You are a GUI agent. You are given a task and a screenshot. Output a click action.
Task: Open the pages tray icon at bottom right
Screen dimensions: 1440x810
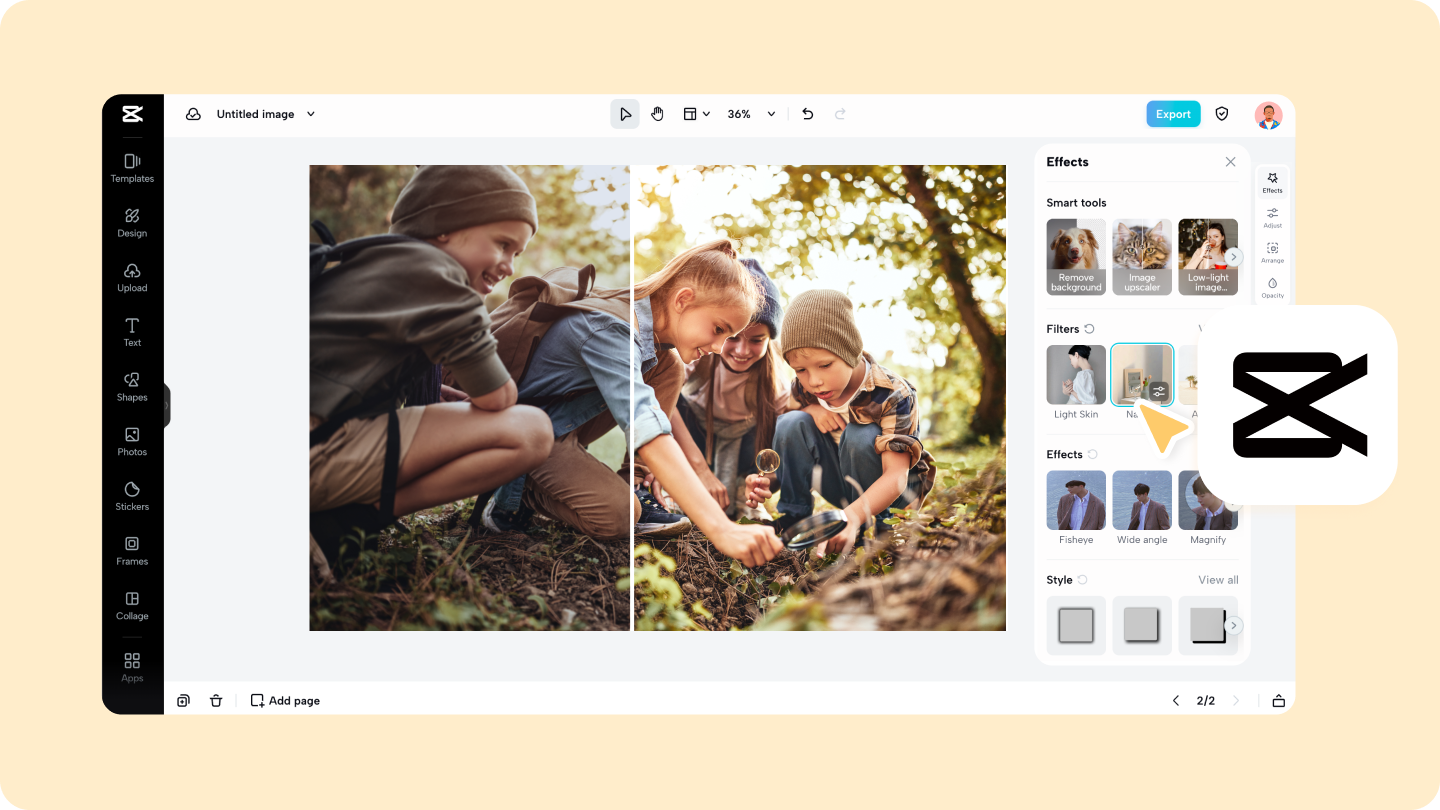(1278, 701)
